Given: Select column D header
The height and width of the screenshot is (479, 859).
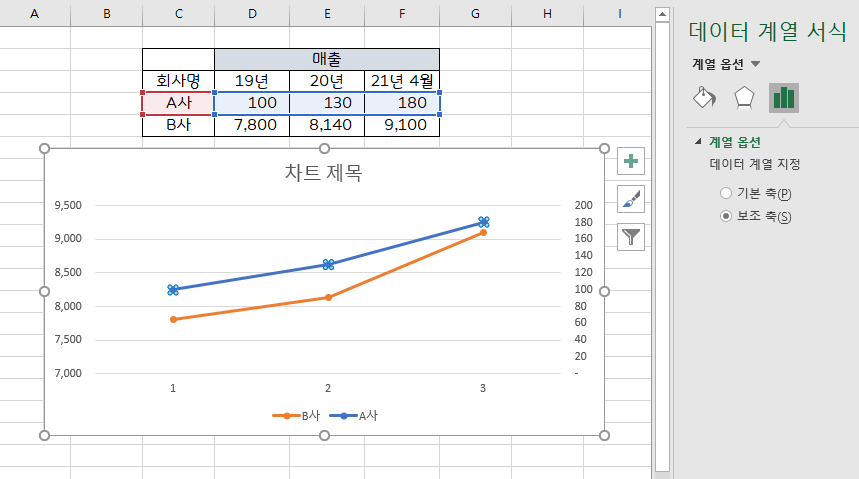Looking at the screenshot, I should tap(252, 14).
